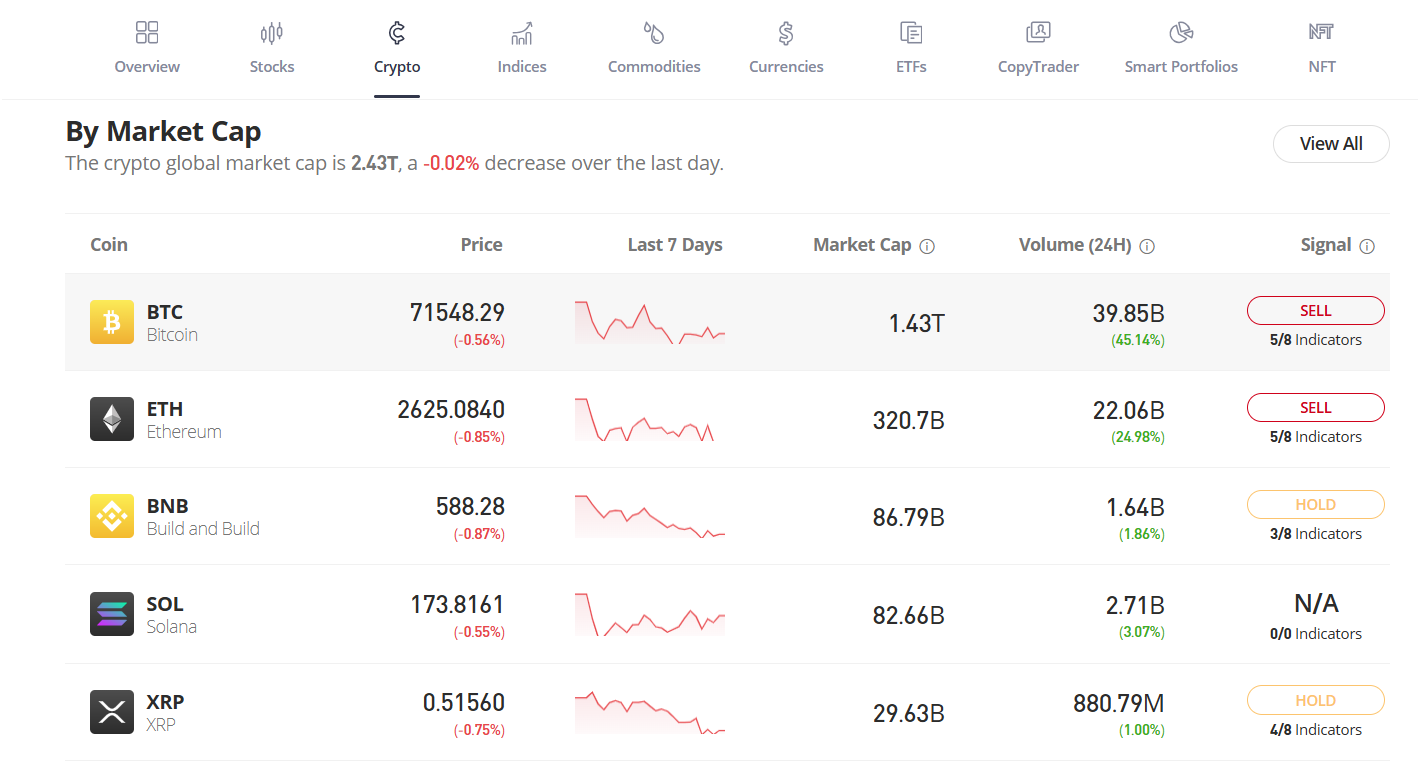
Task: Click the Currencies dollar icon
Action: pos(786,33)
